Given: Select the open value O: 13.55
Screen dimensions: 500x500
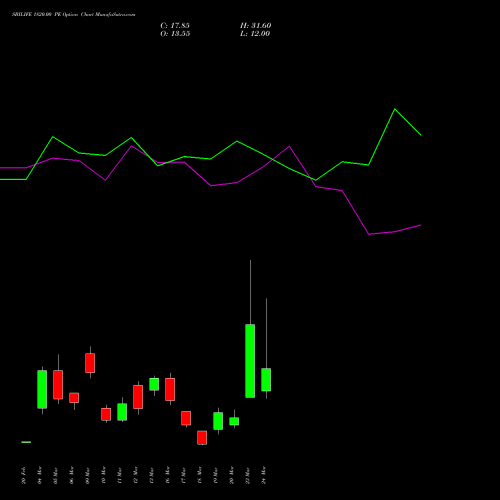Looking at the screenshot, I should coord(175,34).
